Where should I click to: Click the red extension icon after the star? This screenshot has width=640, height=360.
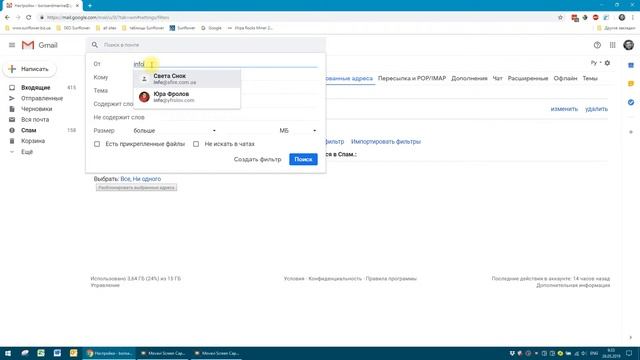tap(575, 18)
